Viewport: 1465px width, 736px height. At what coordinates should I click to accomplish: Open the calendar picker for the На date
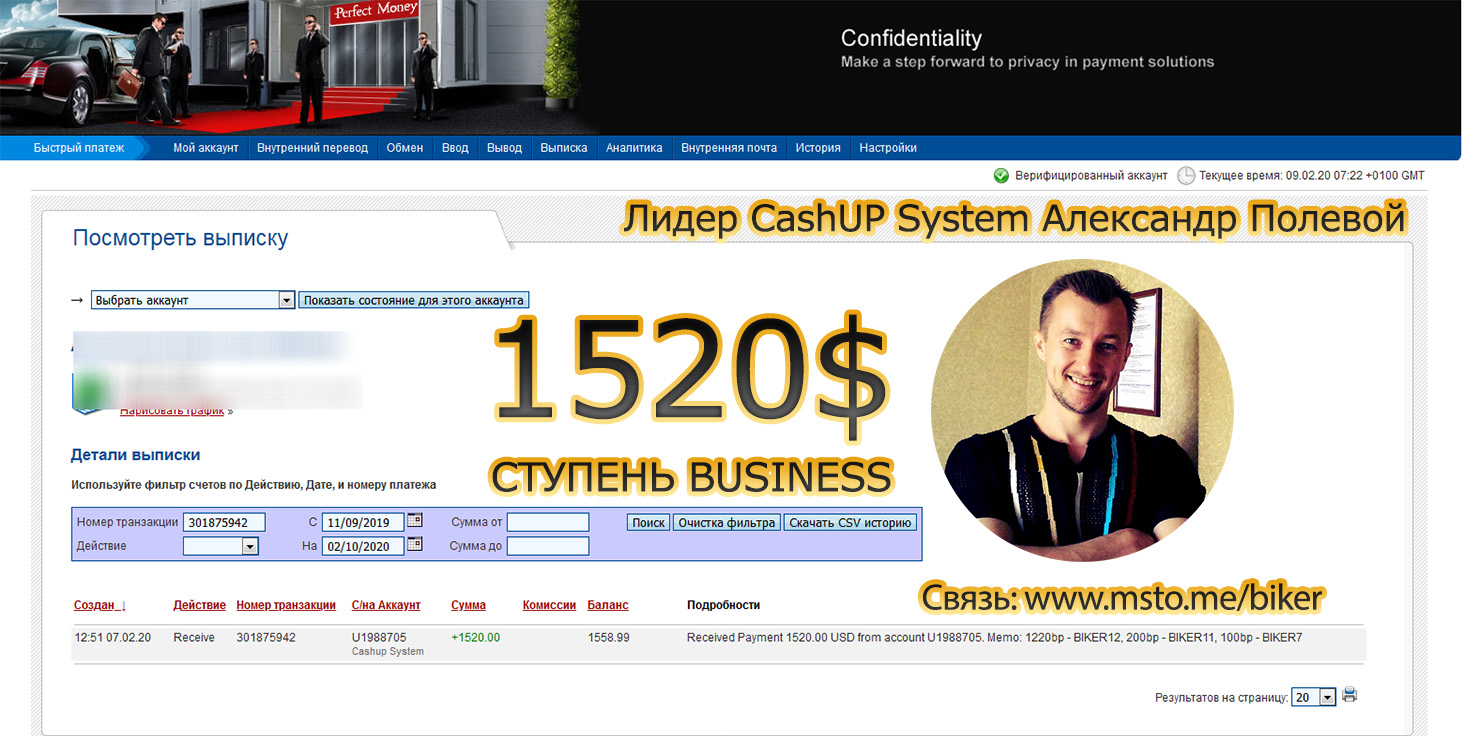pos(415,545)
